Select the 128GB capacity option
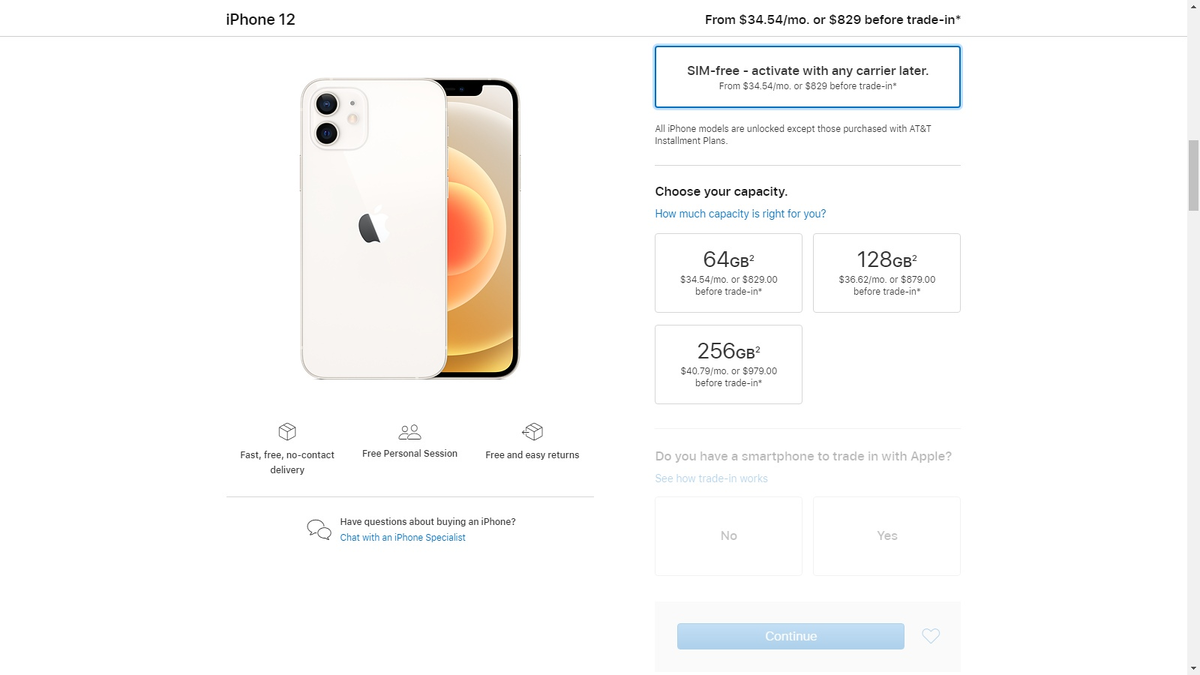This screenshot has width=1200, height=675. [x=886, y=272]
